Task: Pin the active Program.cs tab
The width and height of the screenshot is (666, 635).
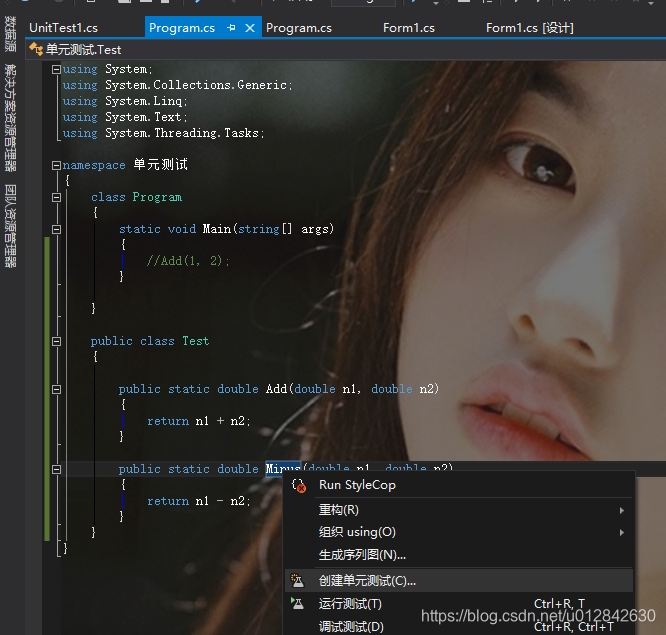Action: coord(231,28)
